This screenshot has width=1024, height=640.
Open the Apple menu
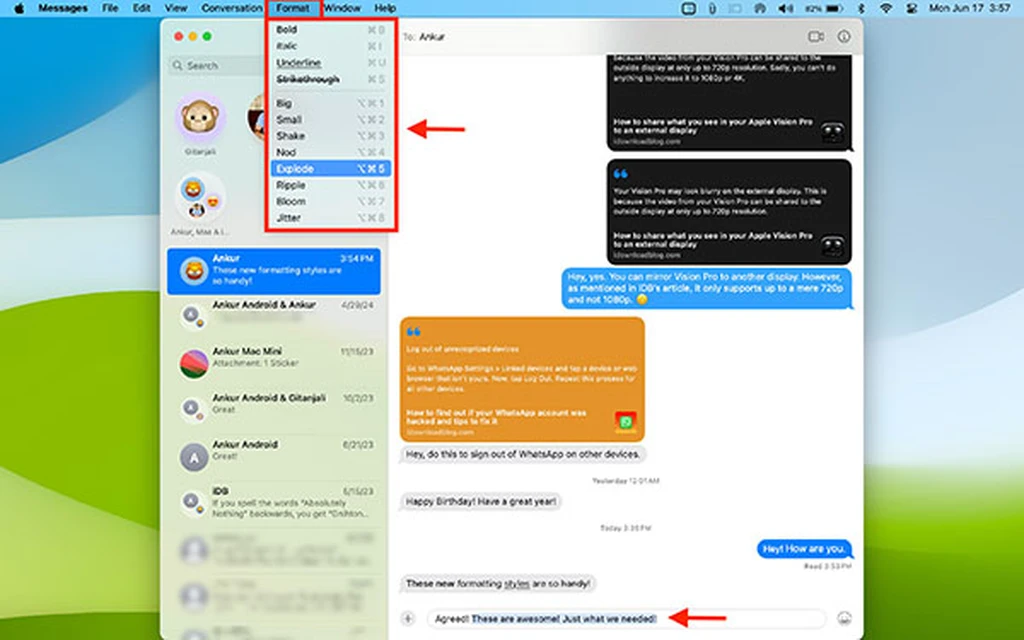pos(19,8)
